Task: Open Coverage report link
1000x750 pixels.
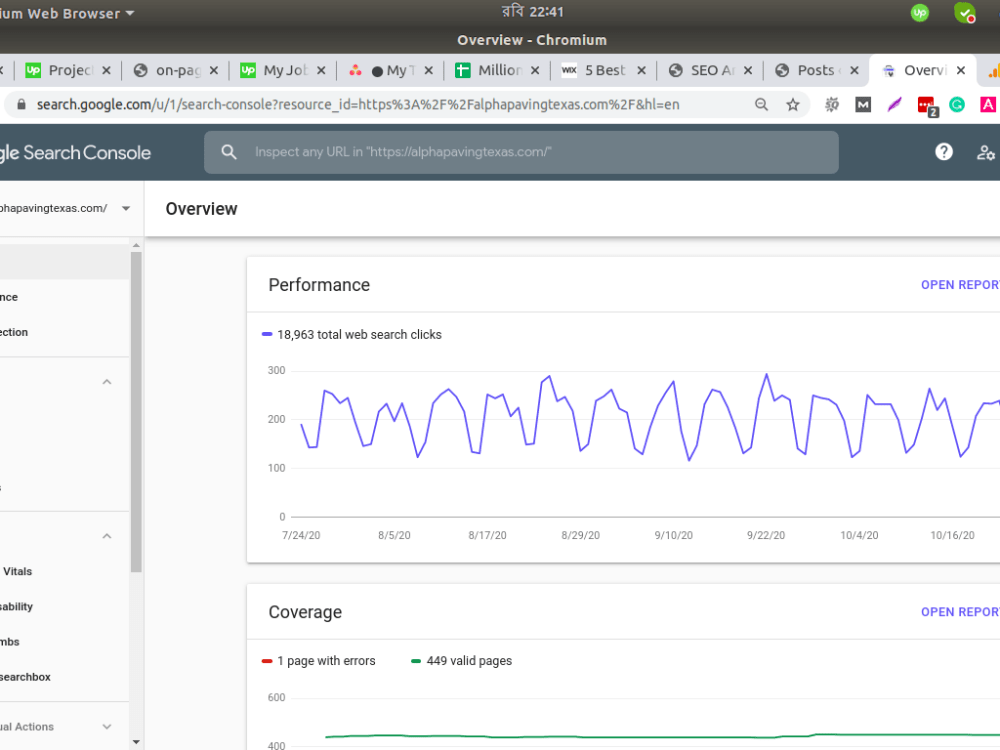Action: tap(960, 612)
